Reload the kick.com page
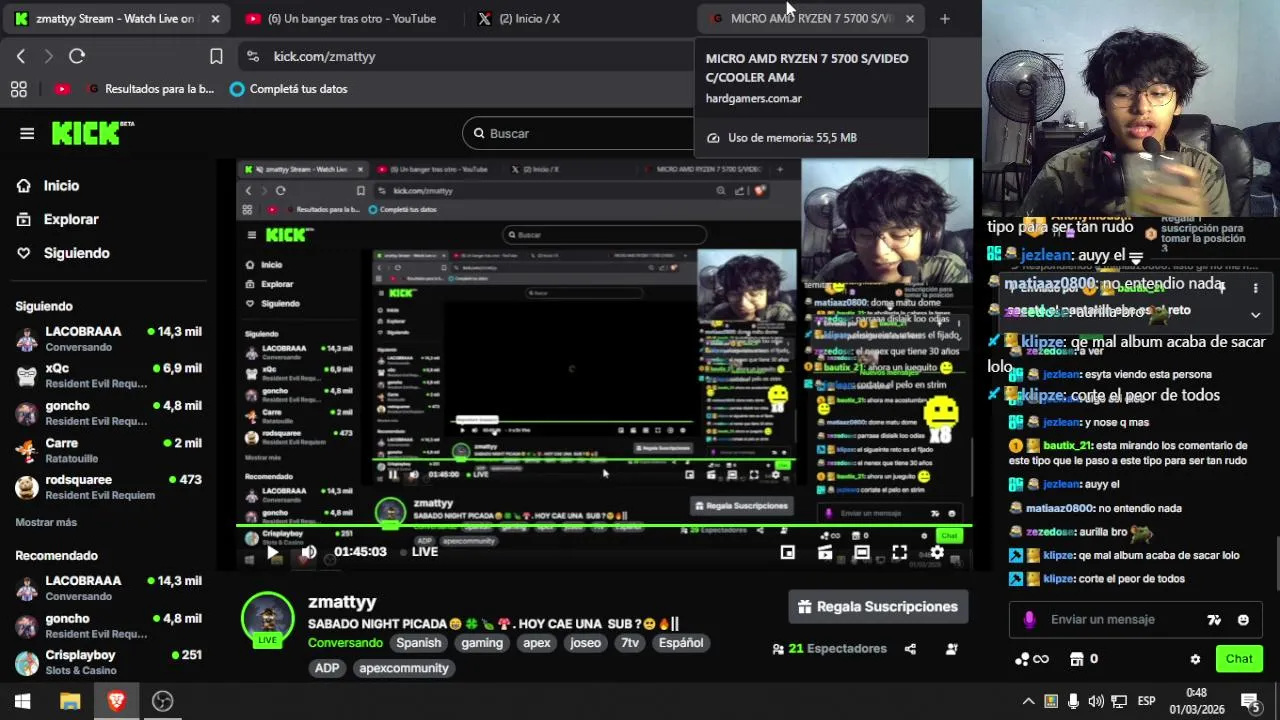This screenshot has width=1280, height=720. pos(77,56)
